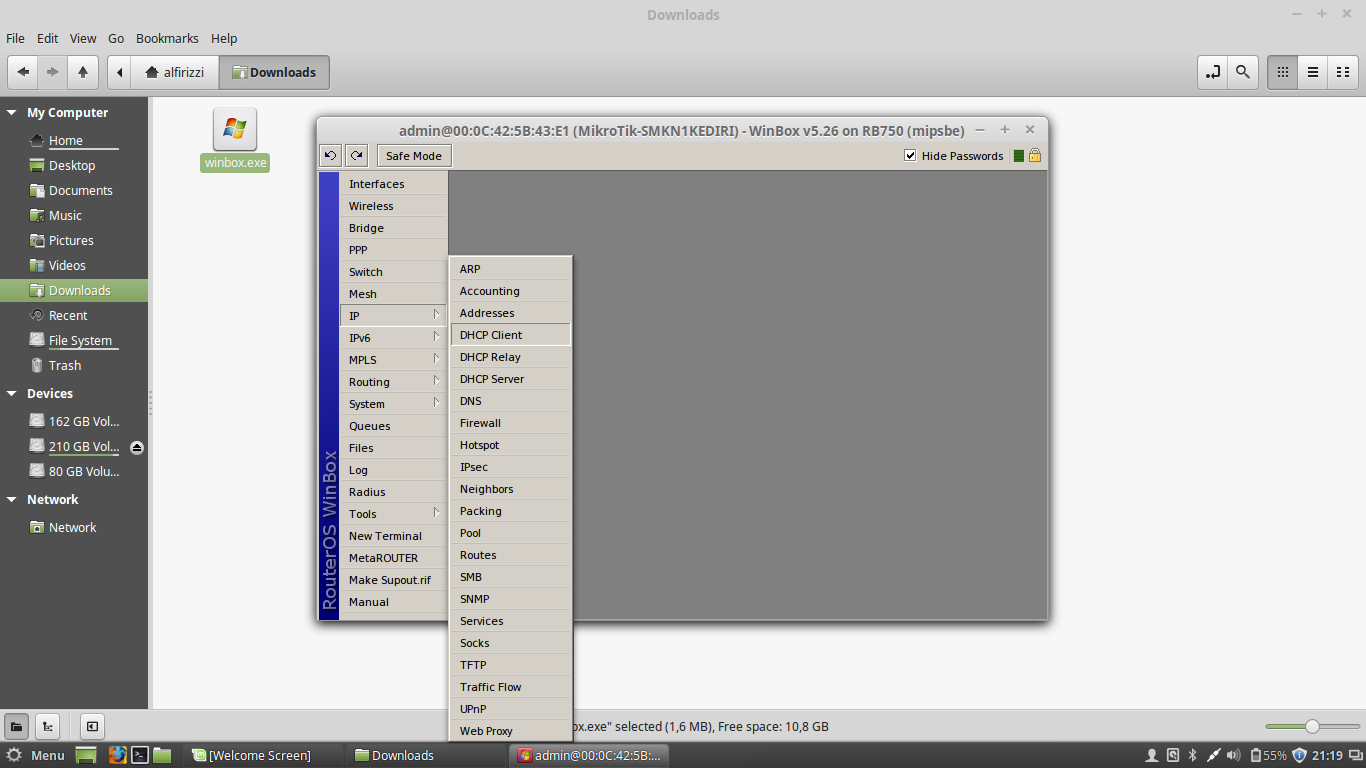Hide the sidebar with collapse icon
This screenshot has height=768, width=1366.
(x=92, y=727)
